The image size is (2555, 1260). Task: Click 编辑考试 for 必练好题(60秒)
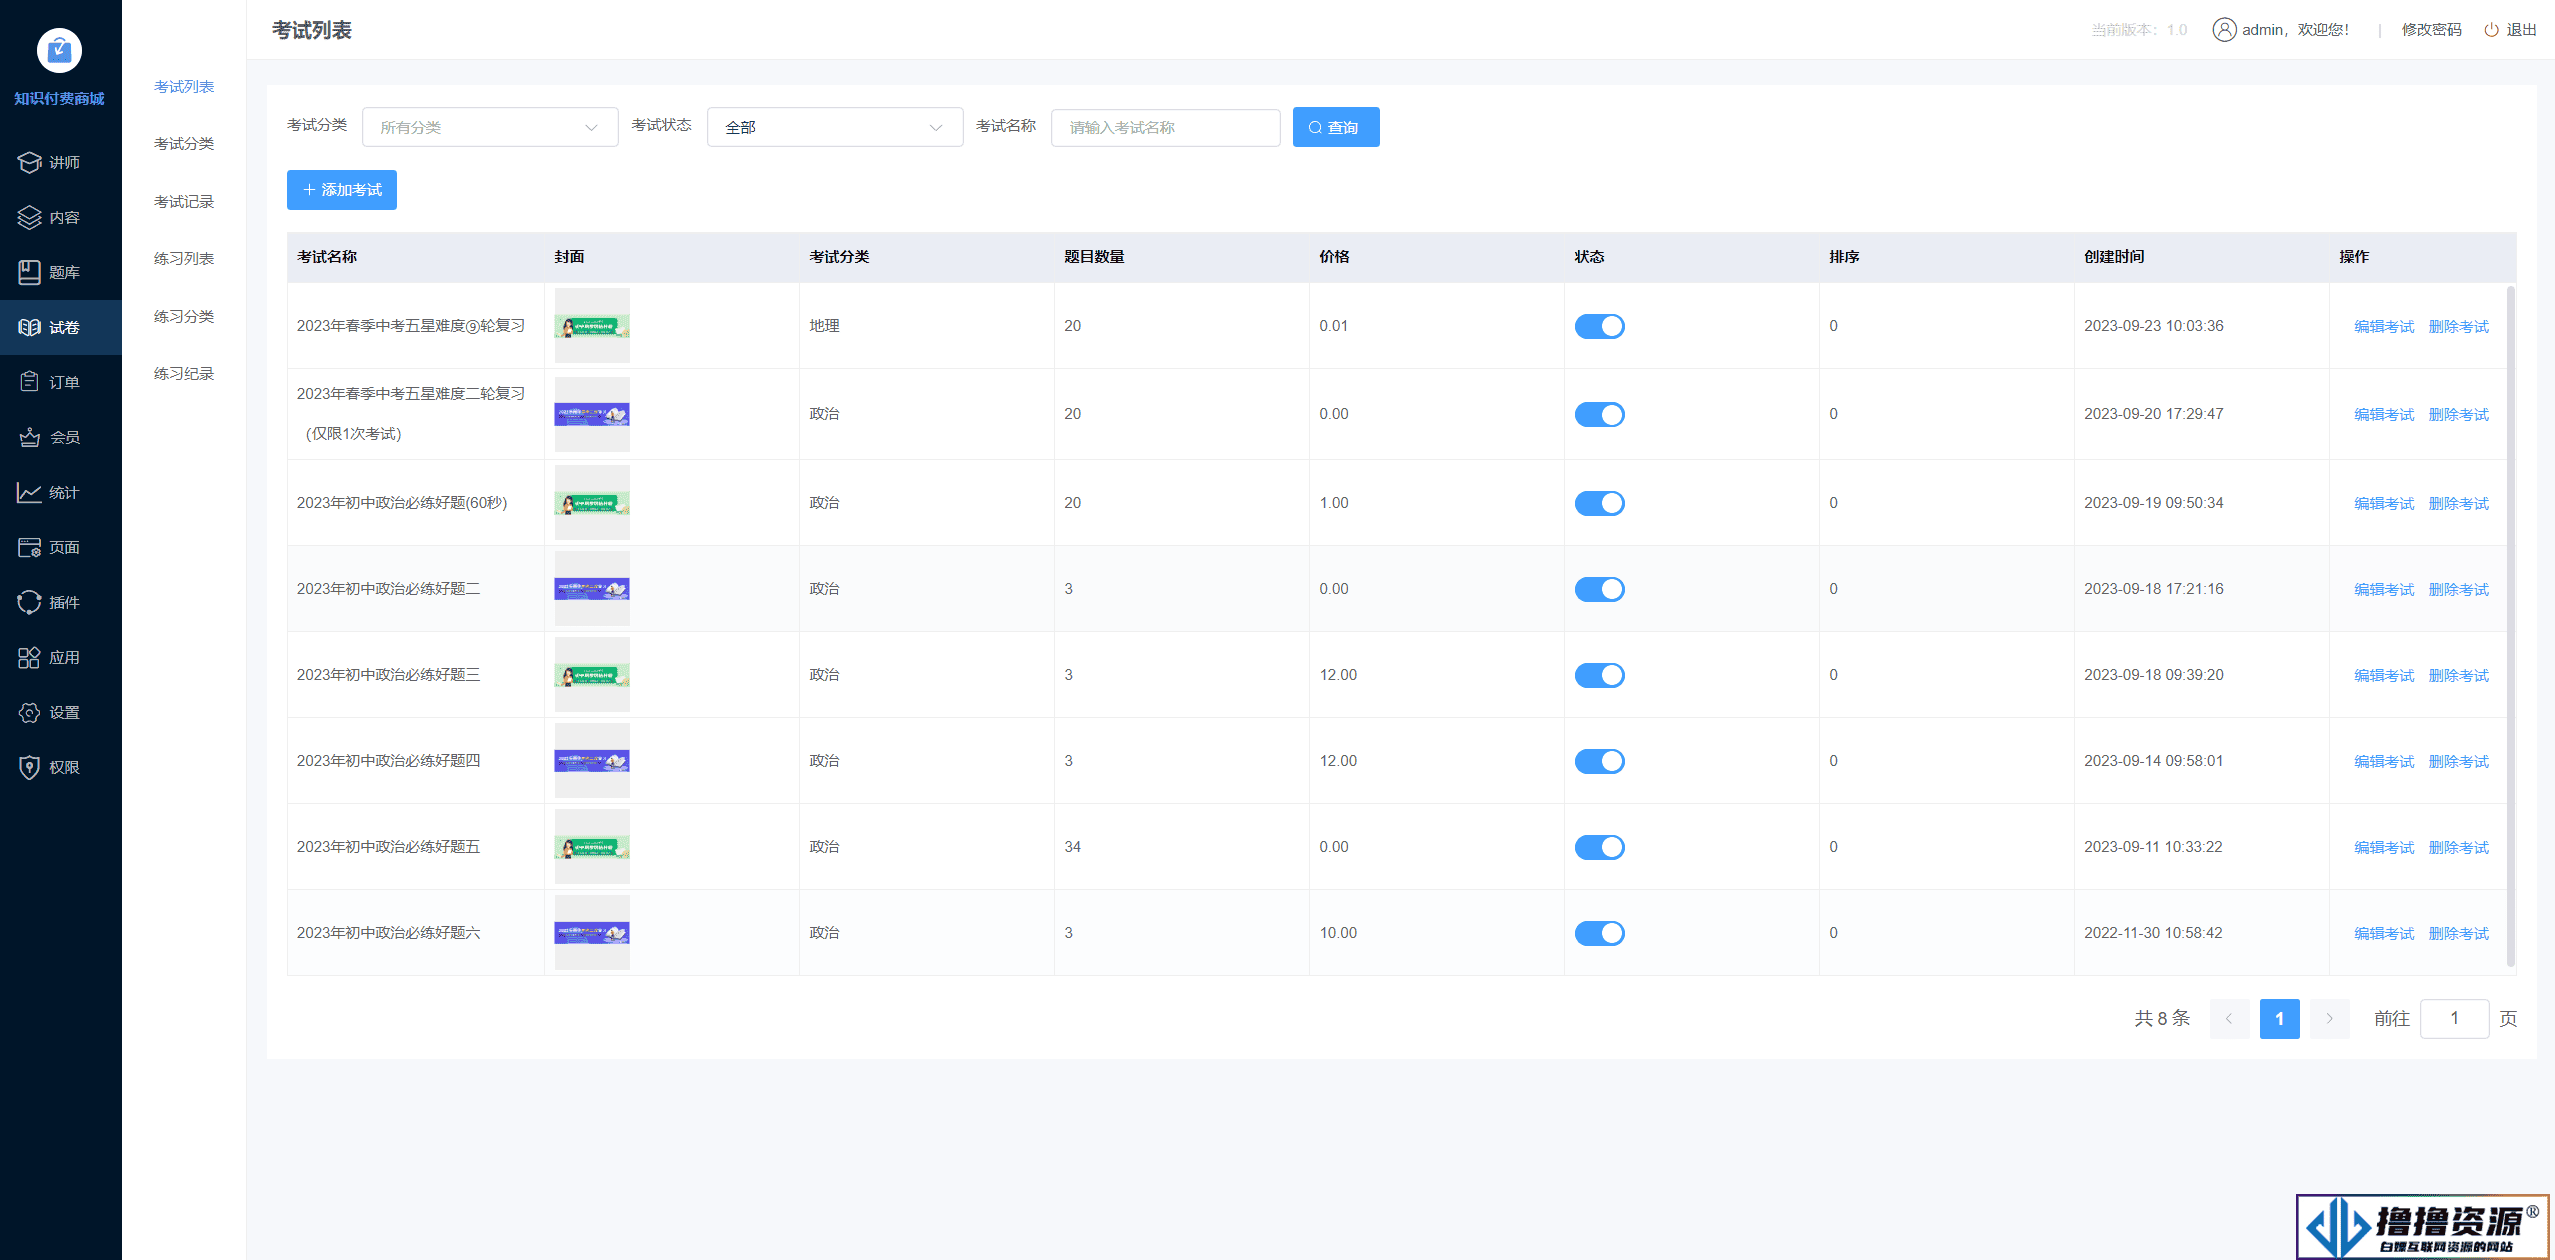(x=2384, y=504)
